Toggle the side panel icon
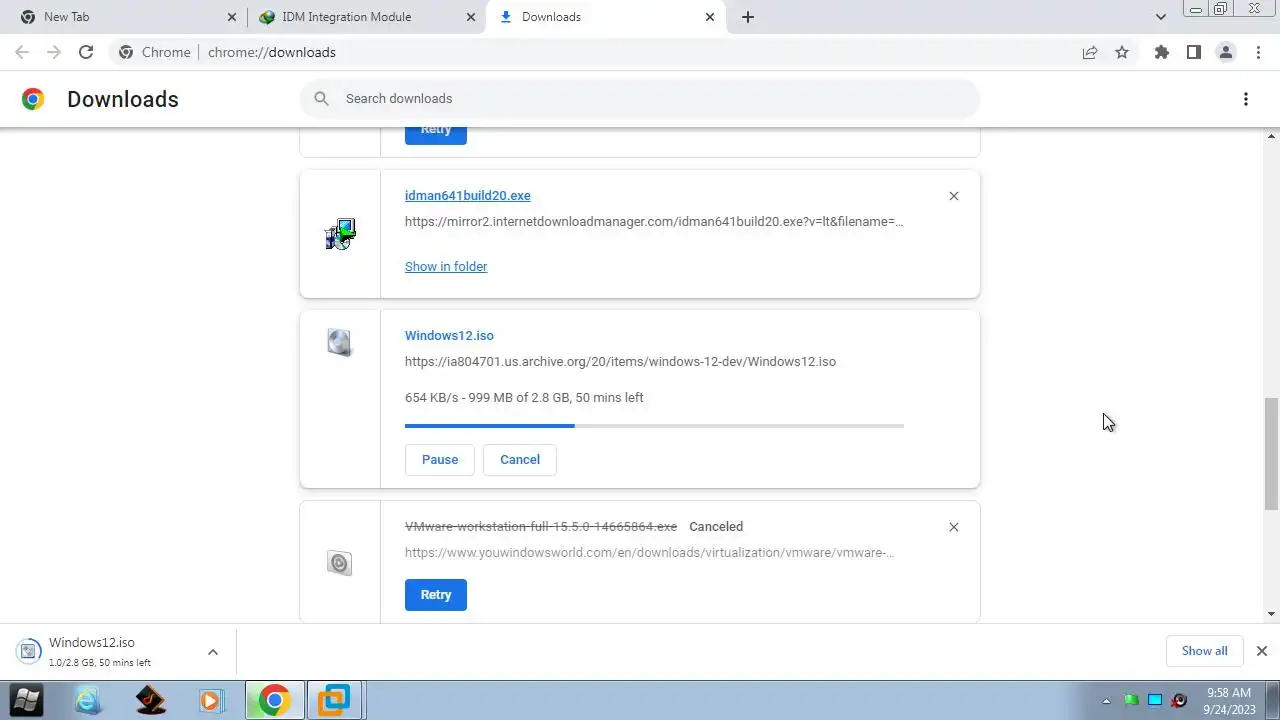 click(x=1194, y=52)
